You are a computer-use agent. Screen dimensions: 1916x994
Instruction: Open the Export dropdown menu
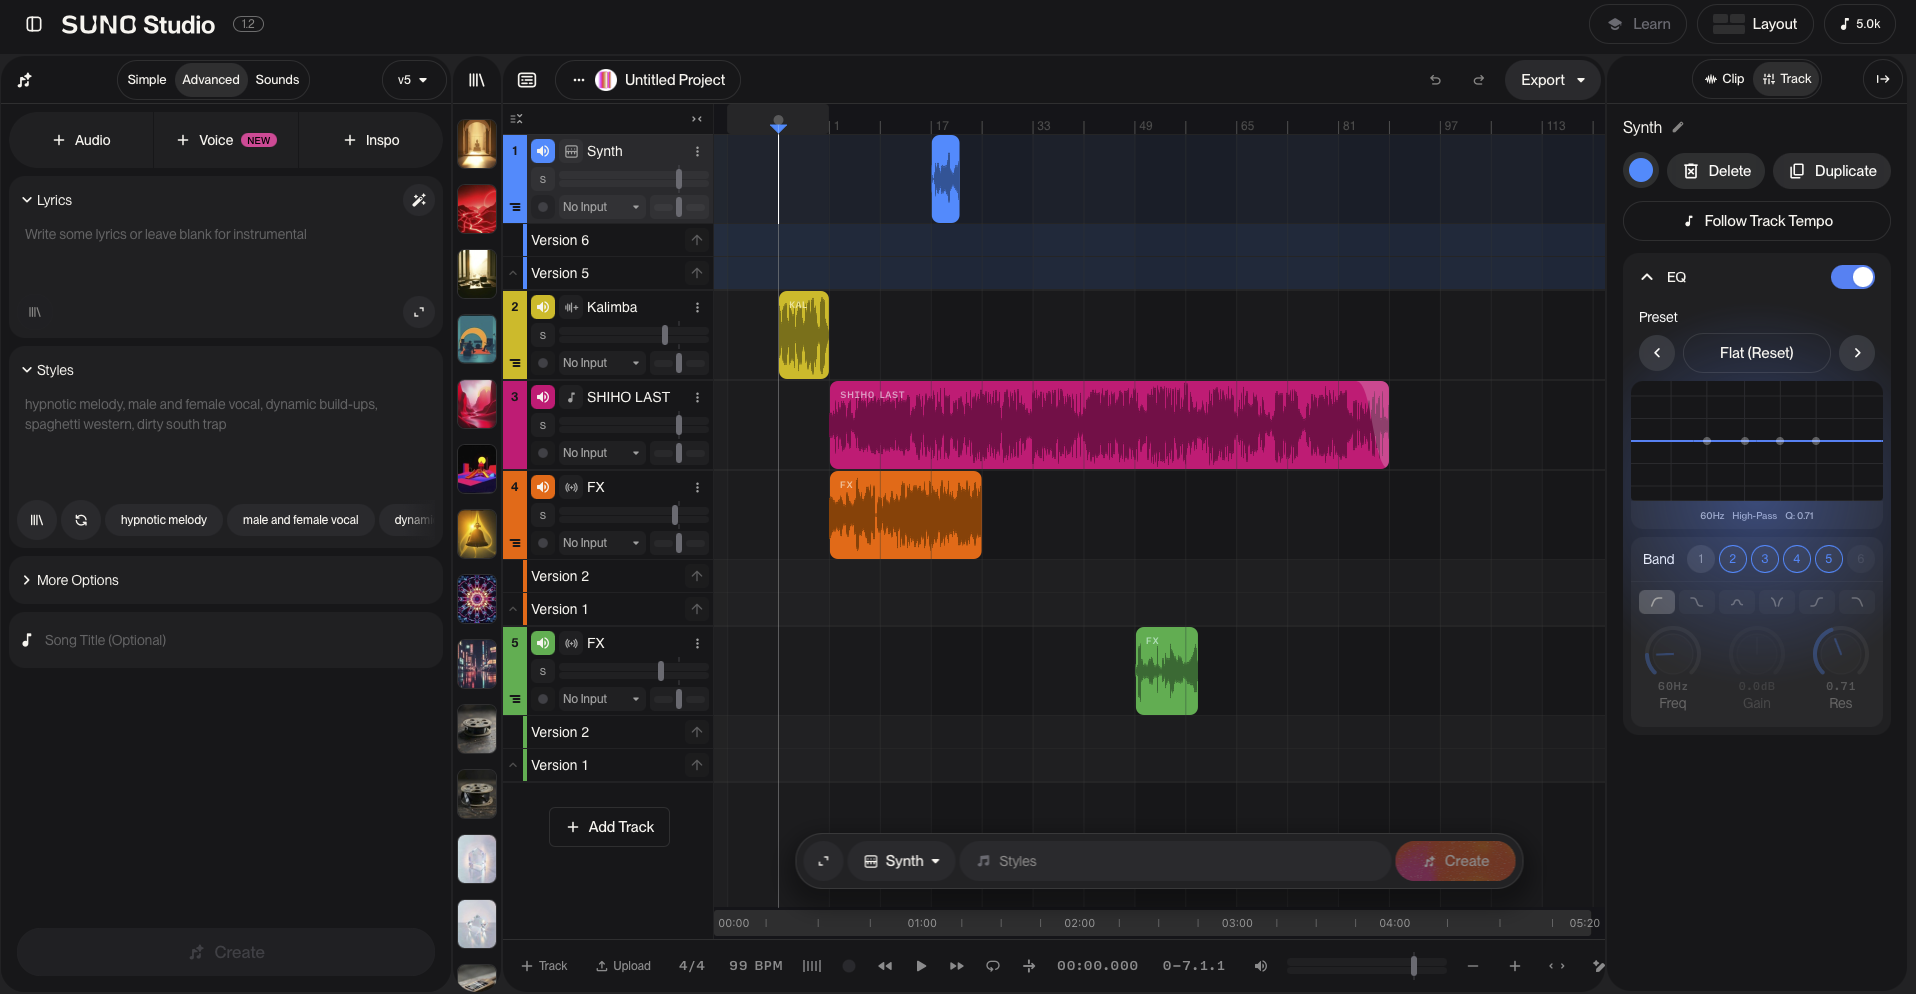pyautogui.click(x=1552, y=80)
